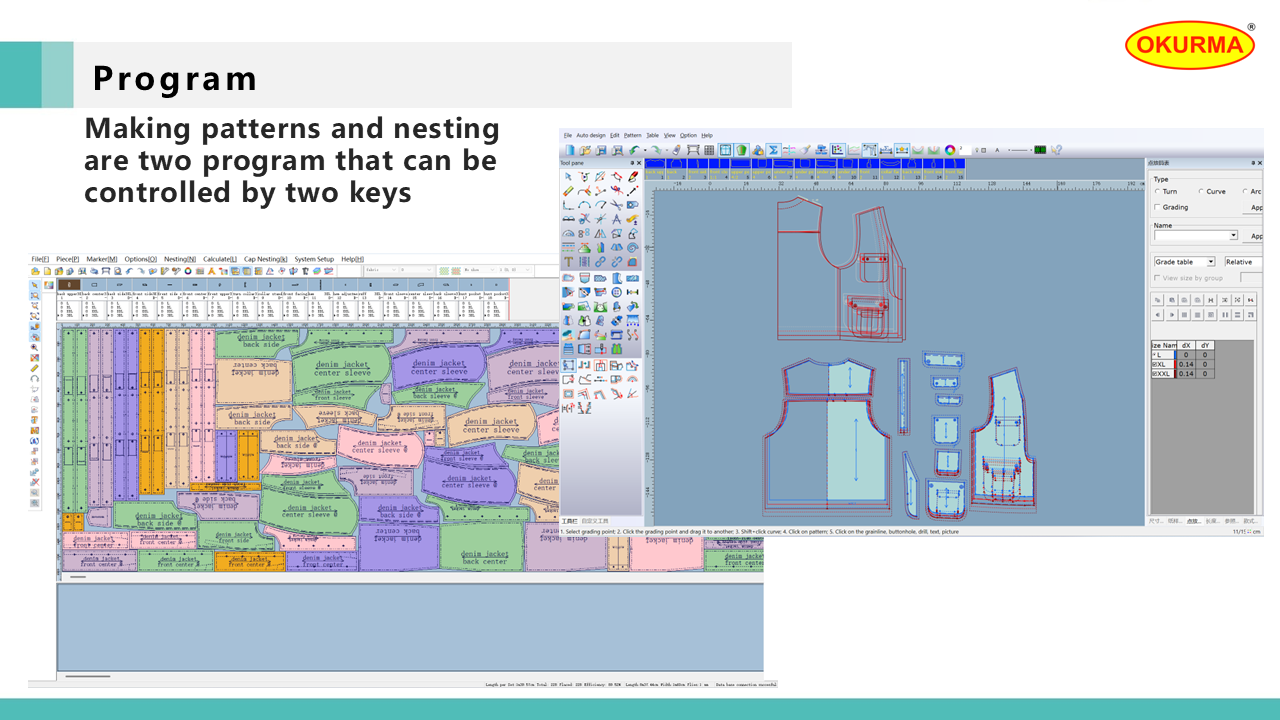Open the Cap Nesting menu
The image size is (1280, 720).
coord(265,259)
